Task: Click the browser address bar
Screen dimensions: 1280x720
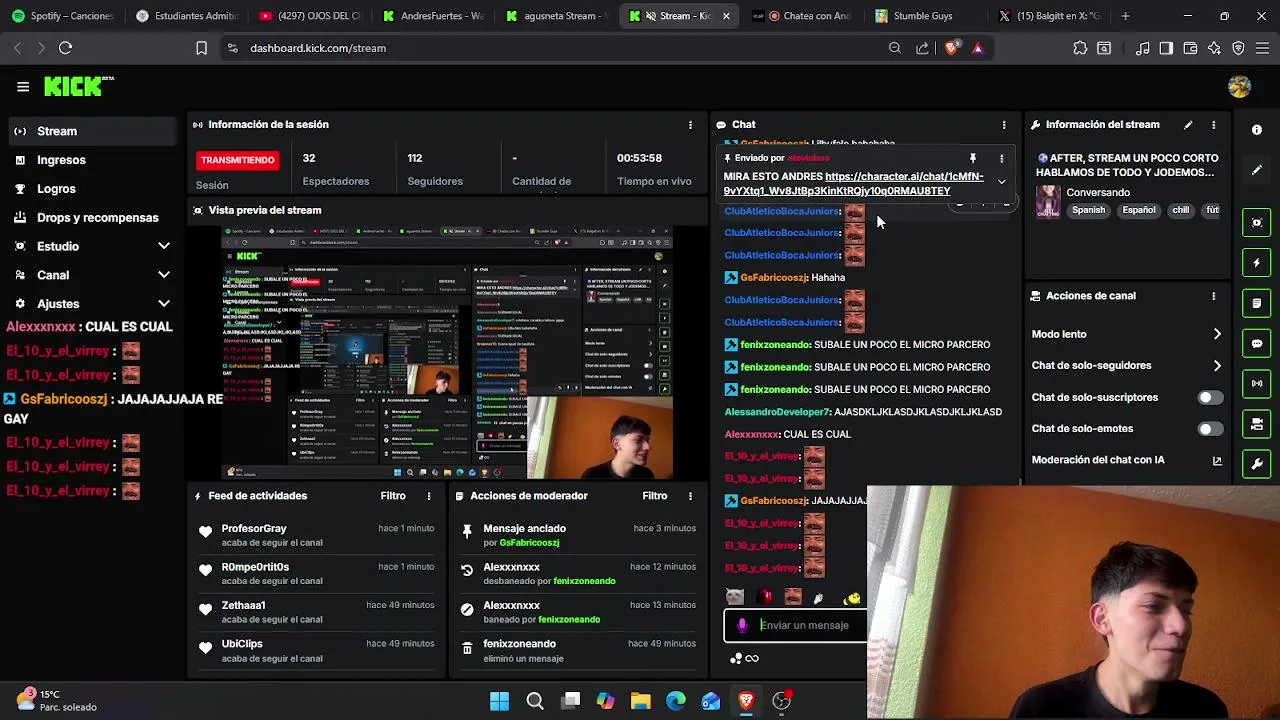Action: coord(560,48)
